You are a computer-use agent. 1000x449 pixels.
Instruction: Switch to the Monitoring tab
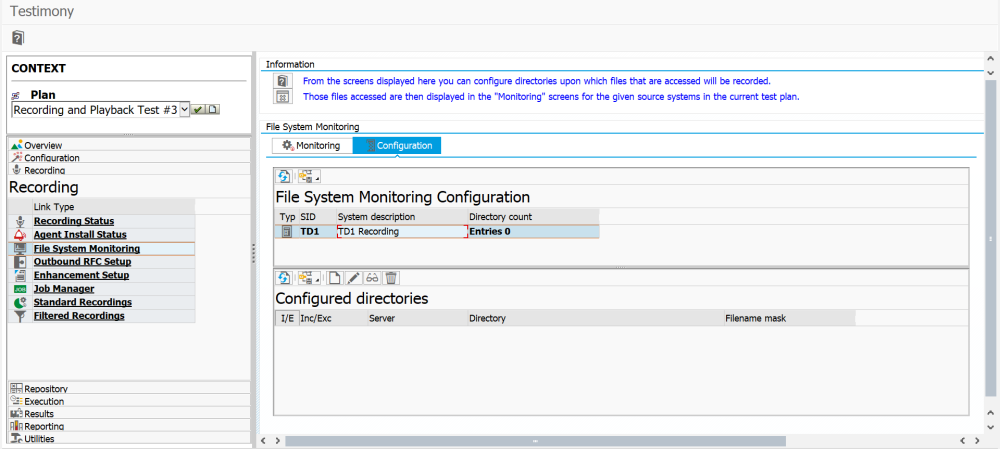[x=312, y=145]
